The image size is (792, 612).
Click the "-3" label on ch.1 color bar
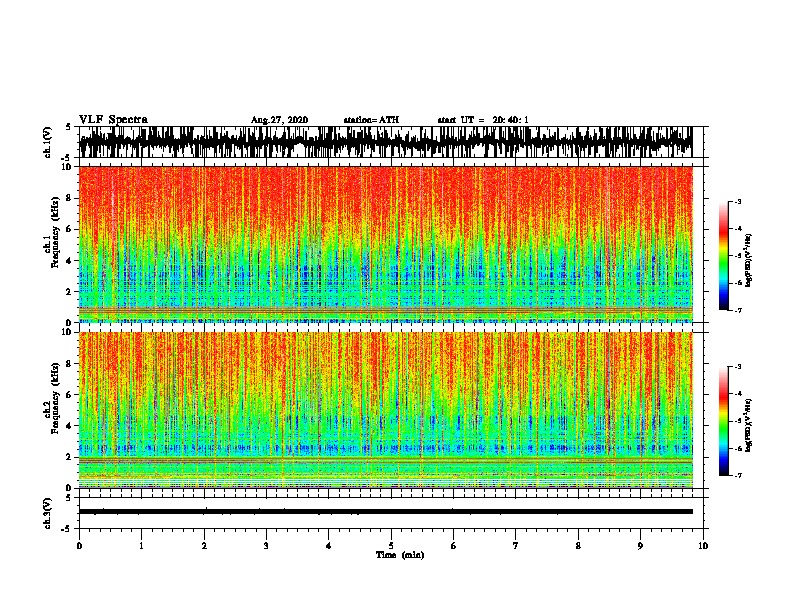[x=738, y=201]
